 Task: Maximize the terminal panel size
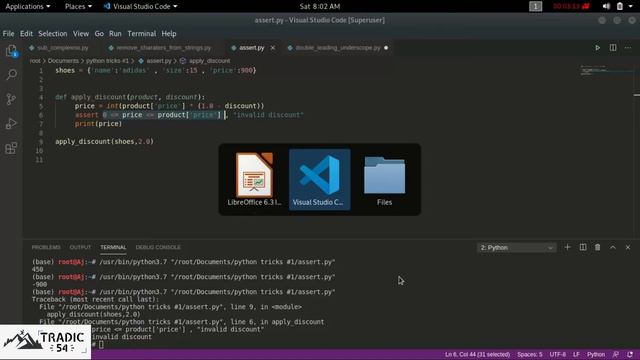pyautogui.click(x=613, y=247)
